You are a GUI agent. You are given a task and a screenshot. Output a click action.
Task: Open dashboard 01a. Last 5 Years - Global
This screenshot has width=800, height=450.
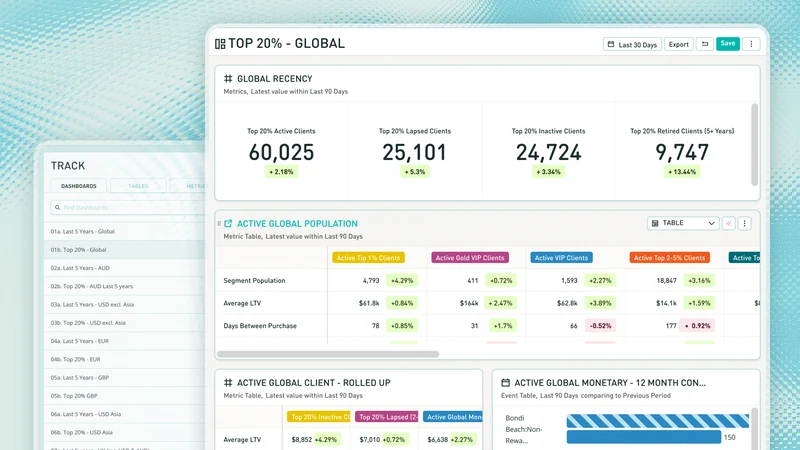pyautogui.click(x=124, y=231)
